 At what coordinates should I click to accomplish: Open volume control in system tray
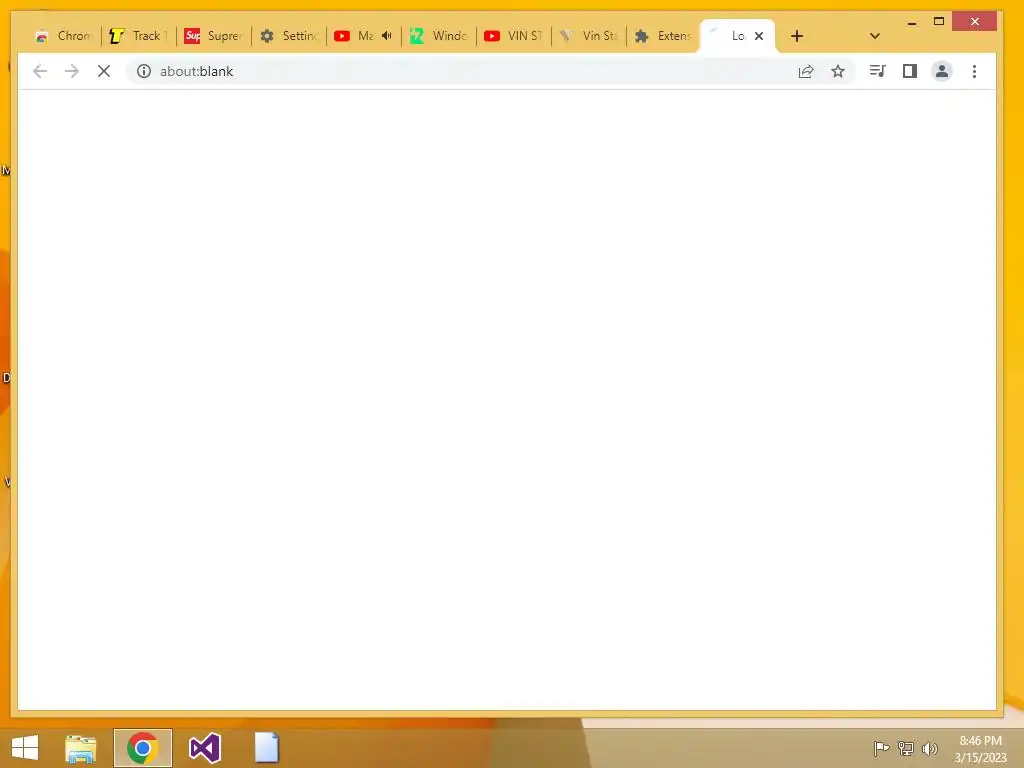[x=929, y=748]
